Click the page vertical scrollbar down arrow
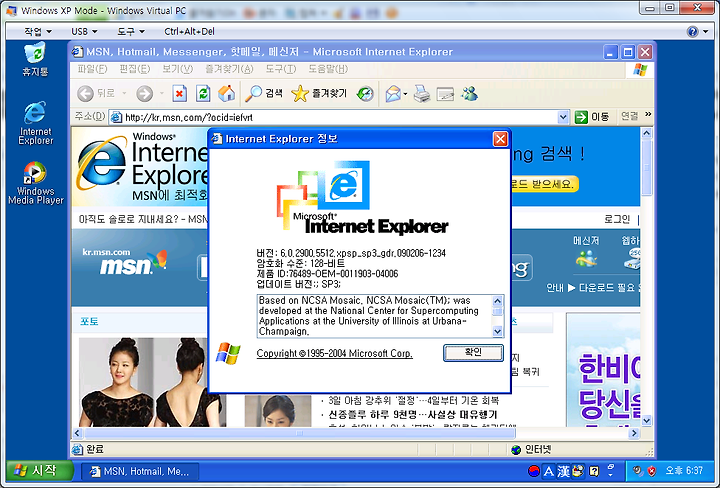 [647, 421]
